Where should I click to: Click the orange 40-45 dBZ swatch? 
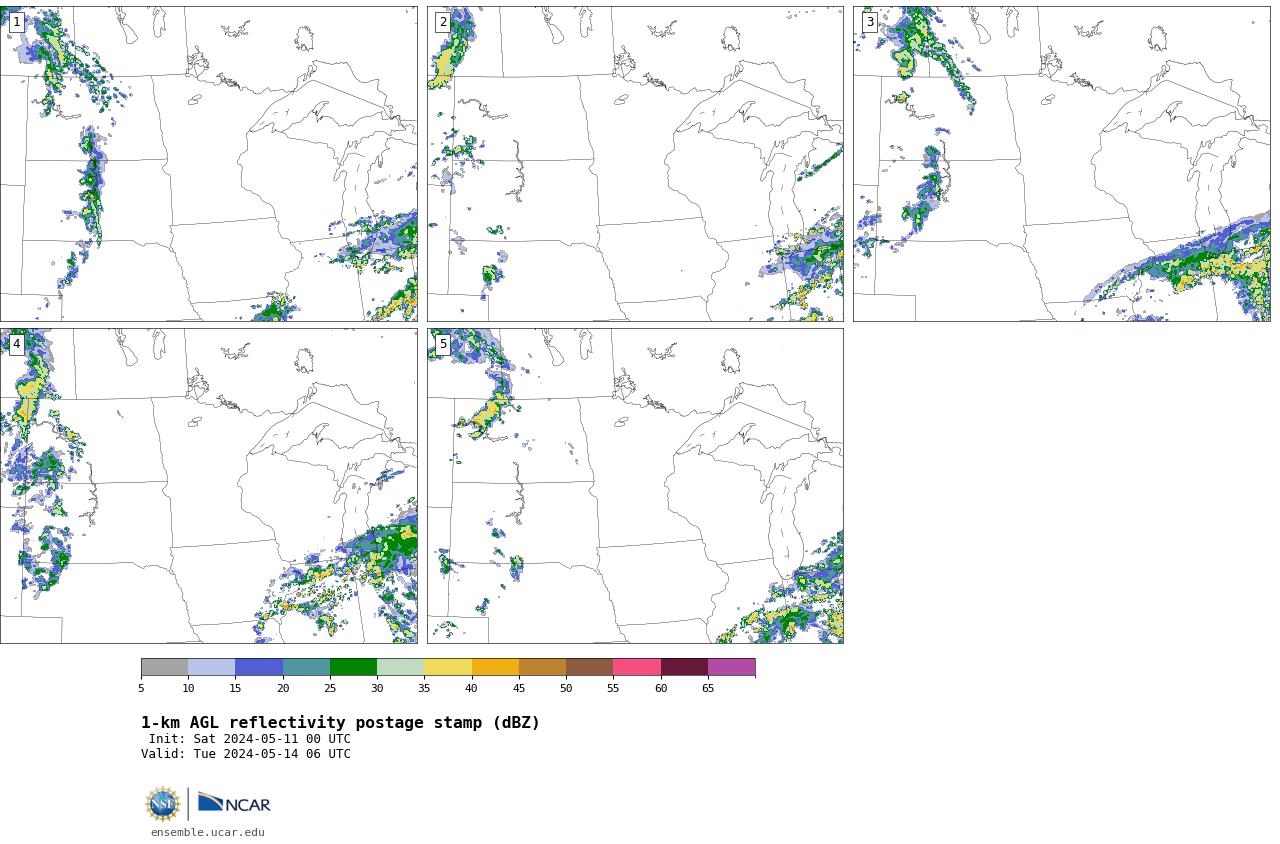pyautogui.click(x=495, y=667)
